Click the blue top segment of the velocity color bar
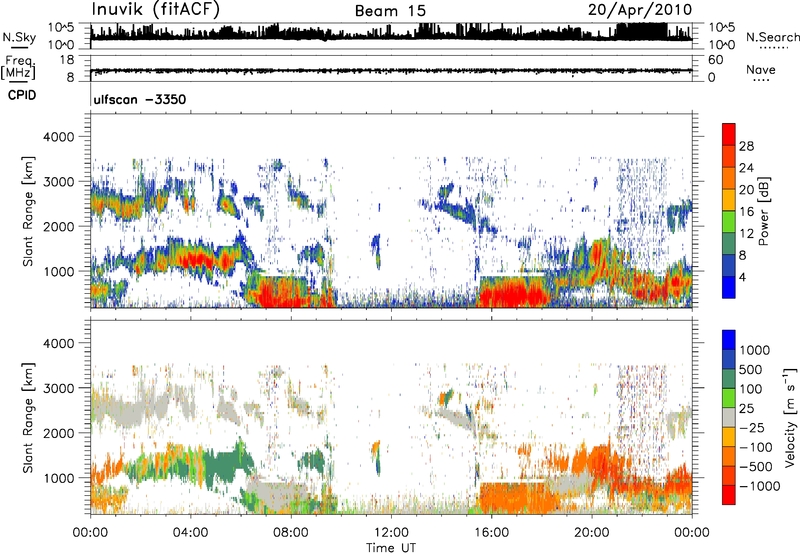The width and height of the screenshot is (800, 554). point(729,340)
